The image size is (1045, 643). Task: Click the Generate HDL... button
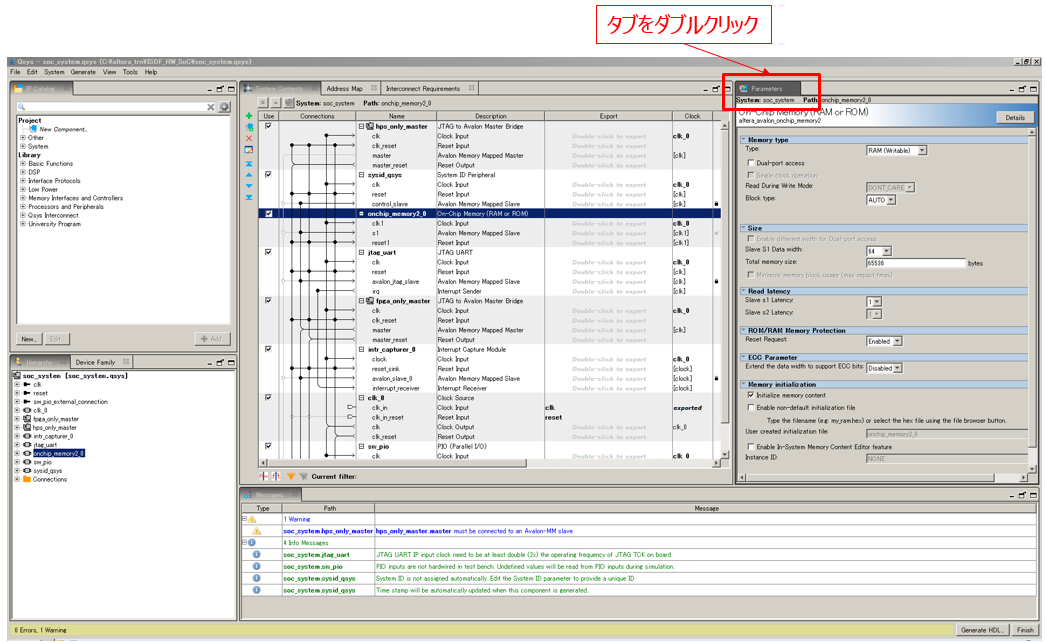(981, 630)
